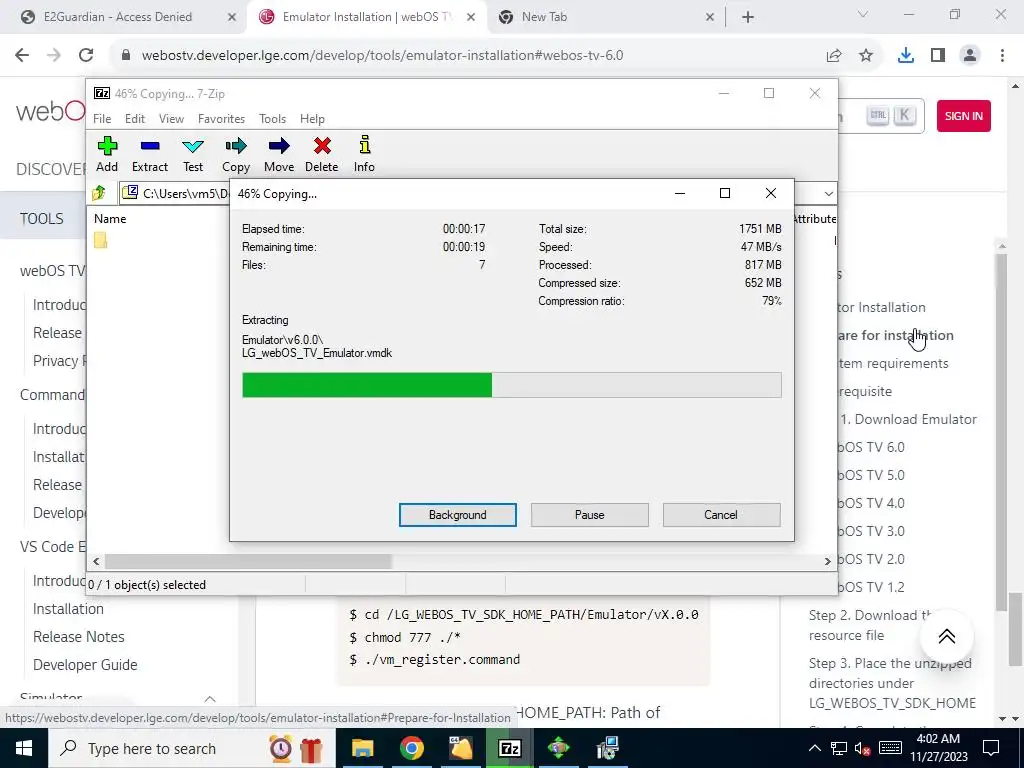Open the Chrome profile icon

pyautogui.click(x=970, y=56)
